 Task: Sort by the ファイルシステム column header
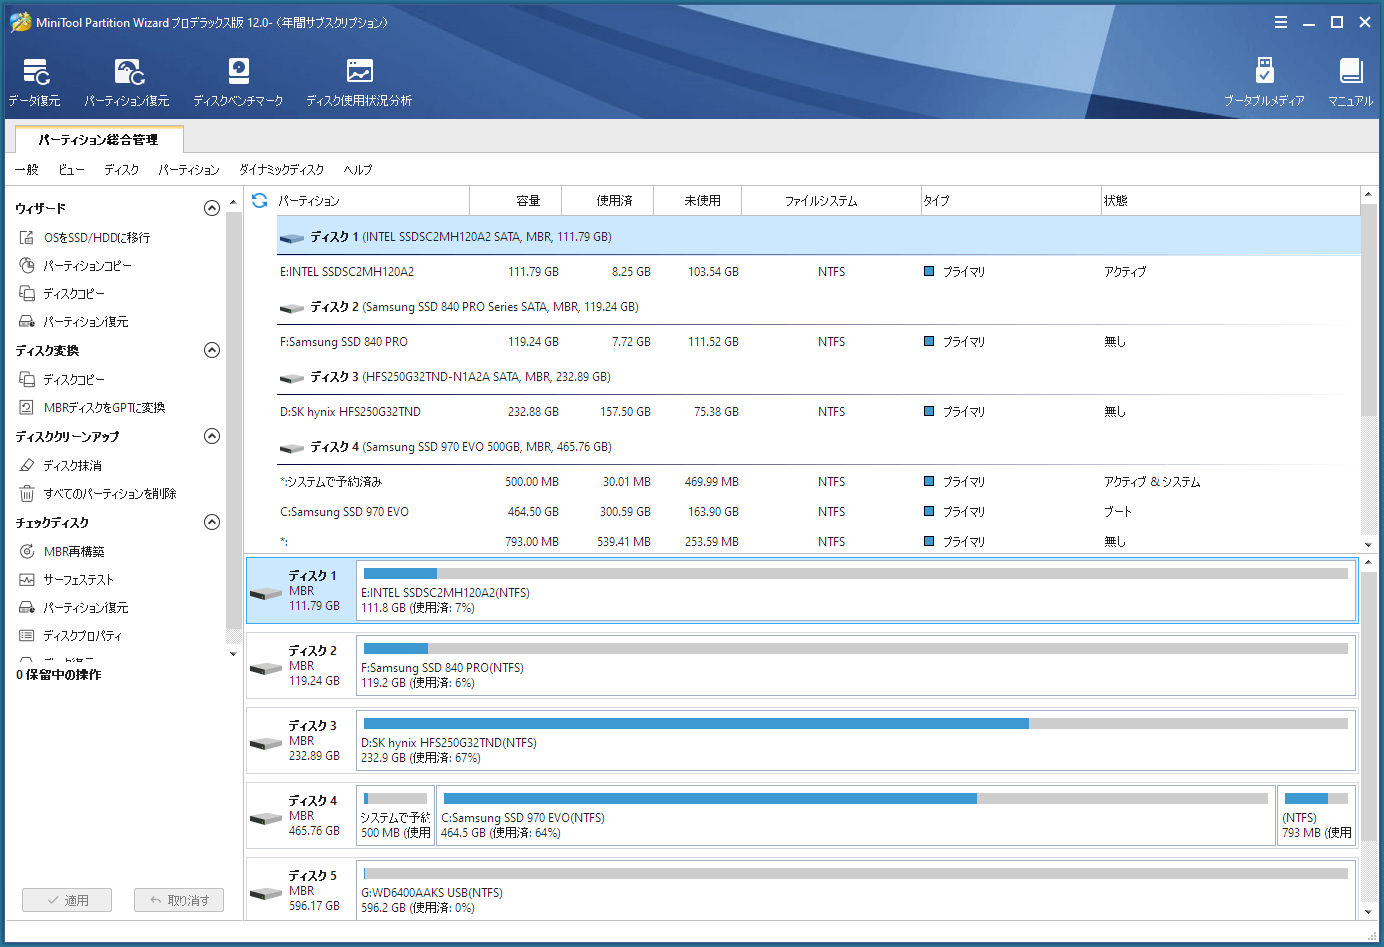[830, 200]
